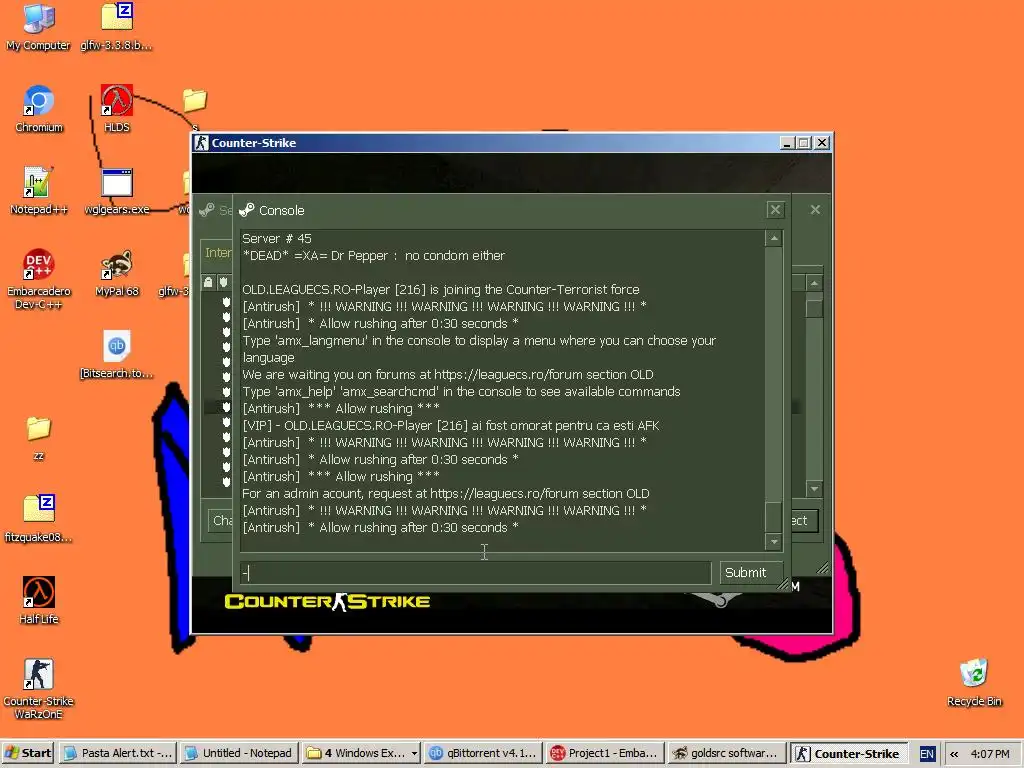This screenshot has width=1024, height=768.
Task: Click 'For an admin acount' console line
Action: click(x=445, y=493)
